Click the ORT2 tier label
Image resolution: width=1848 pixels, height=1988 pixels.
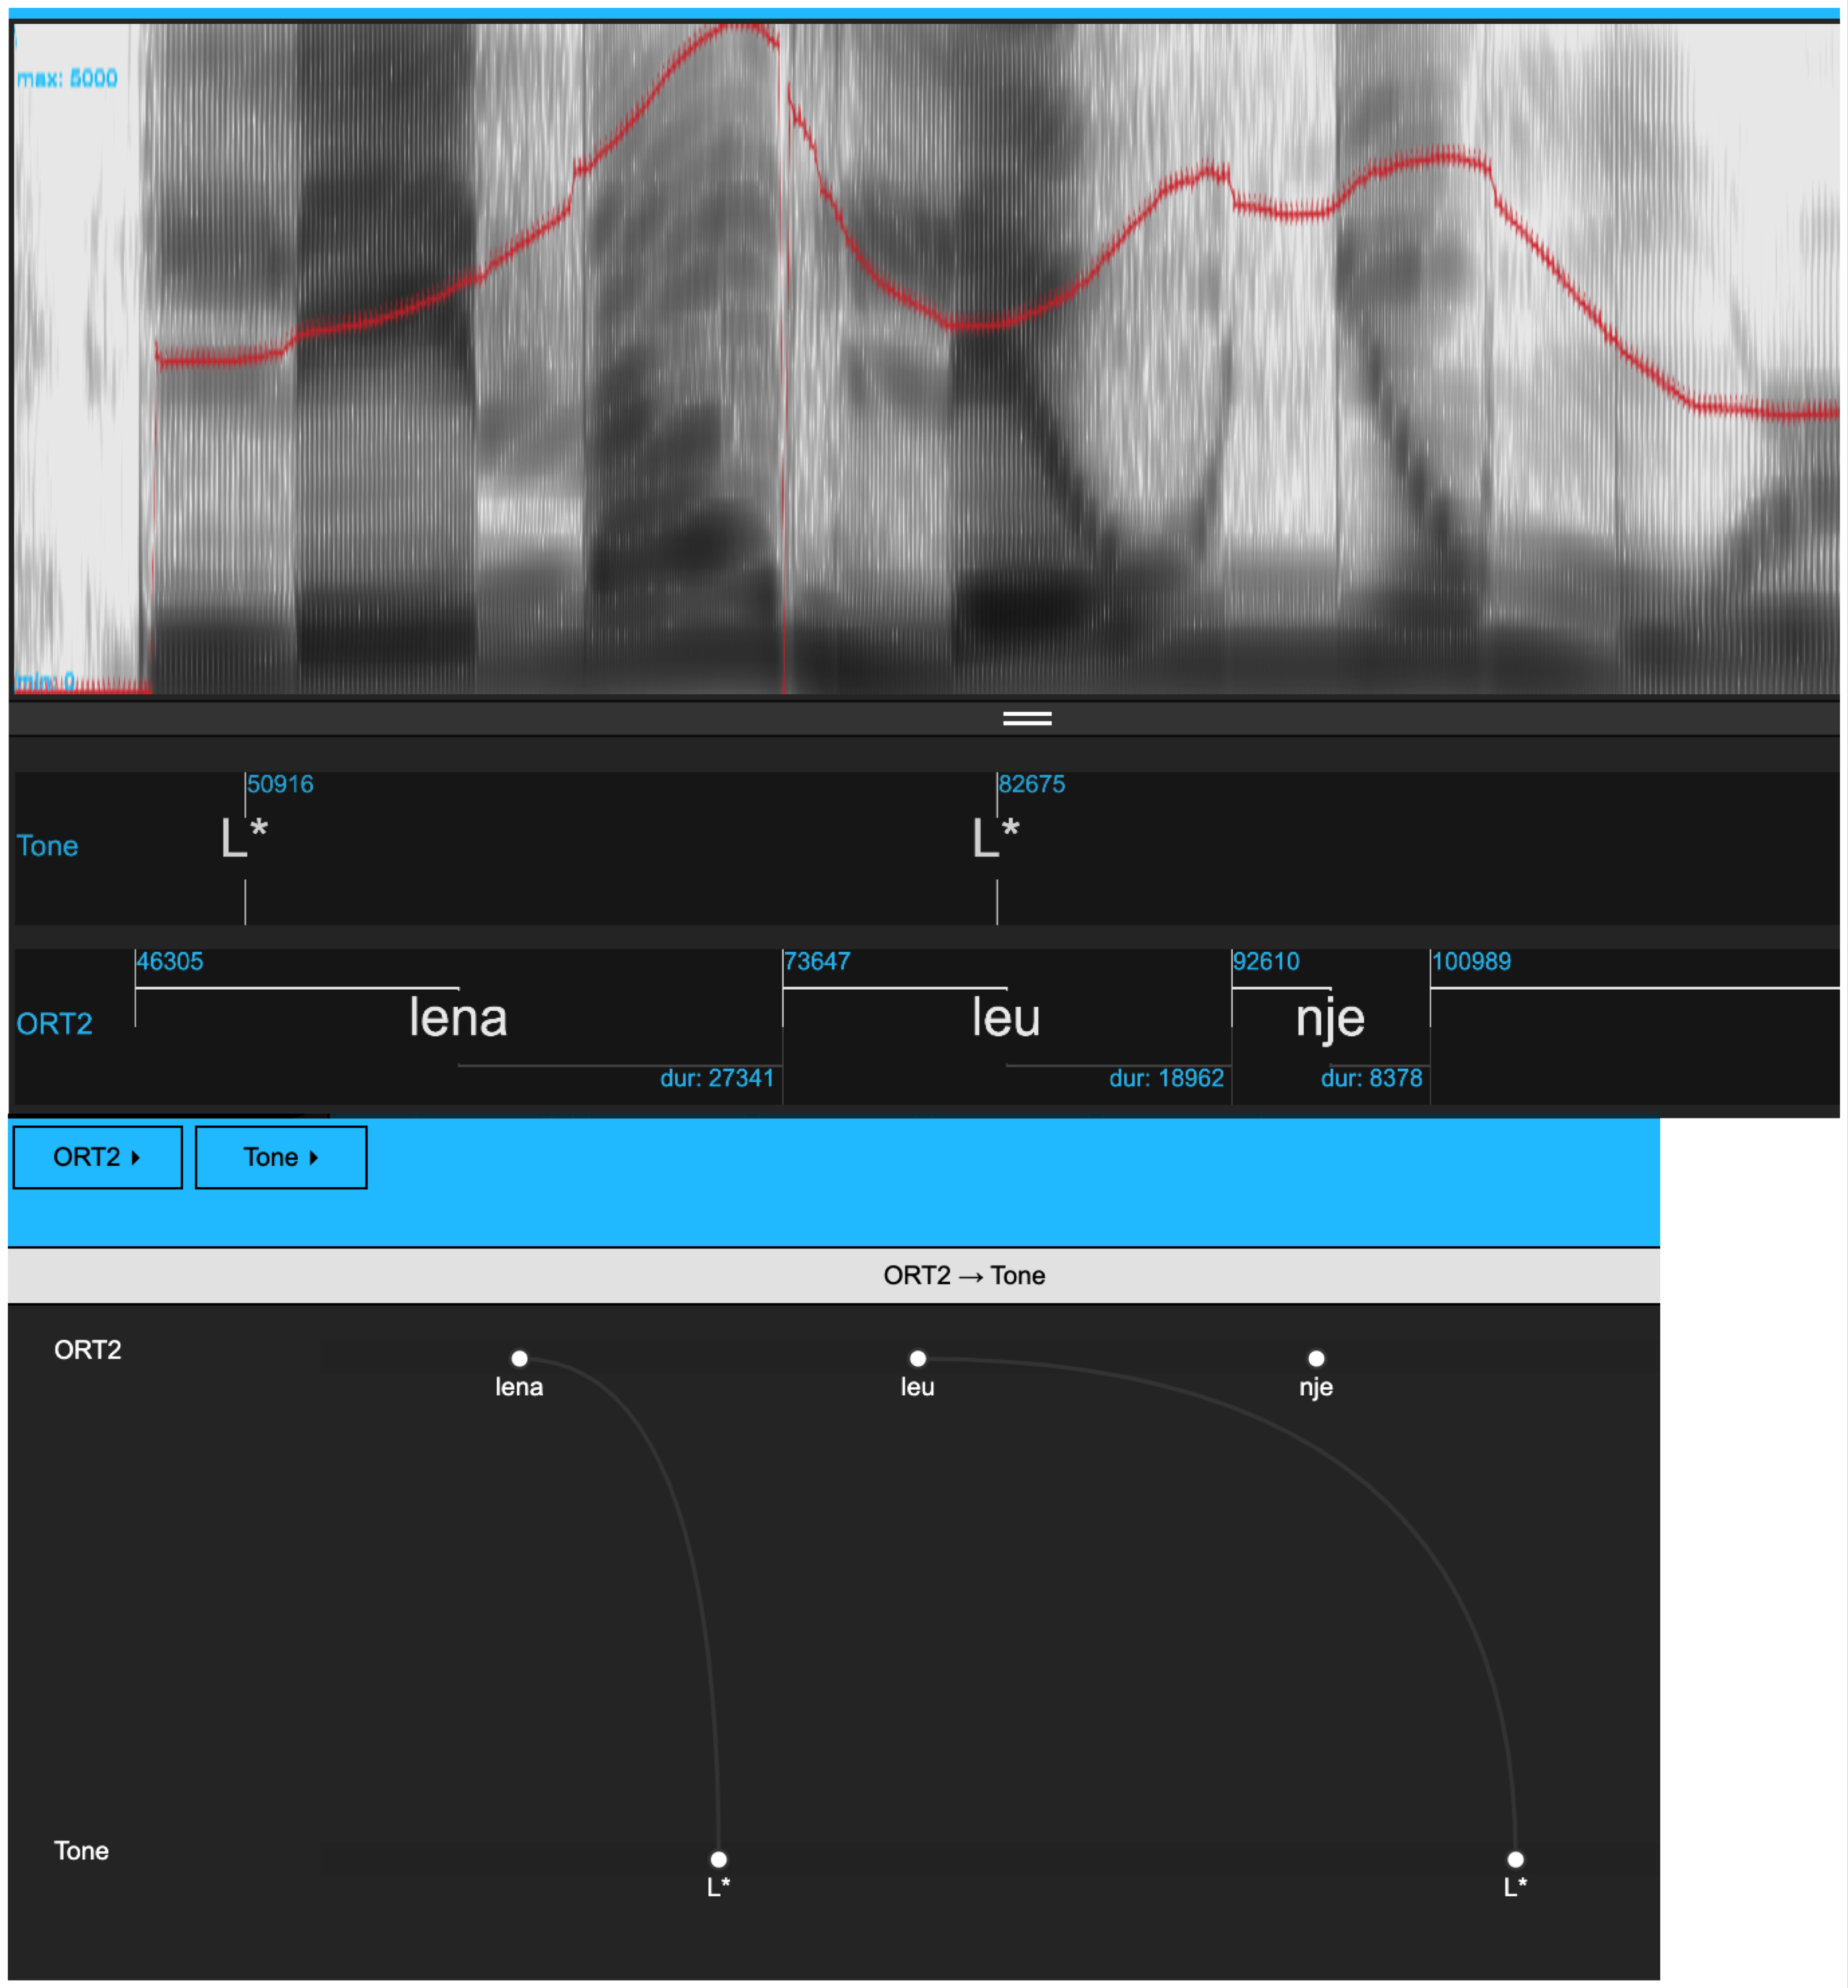[x=54, y=1024]
